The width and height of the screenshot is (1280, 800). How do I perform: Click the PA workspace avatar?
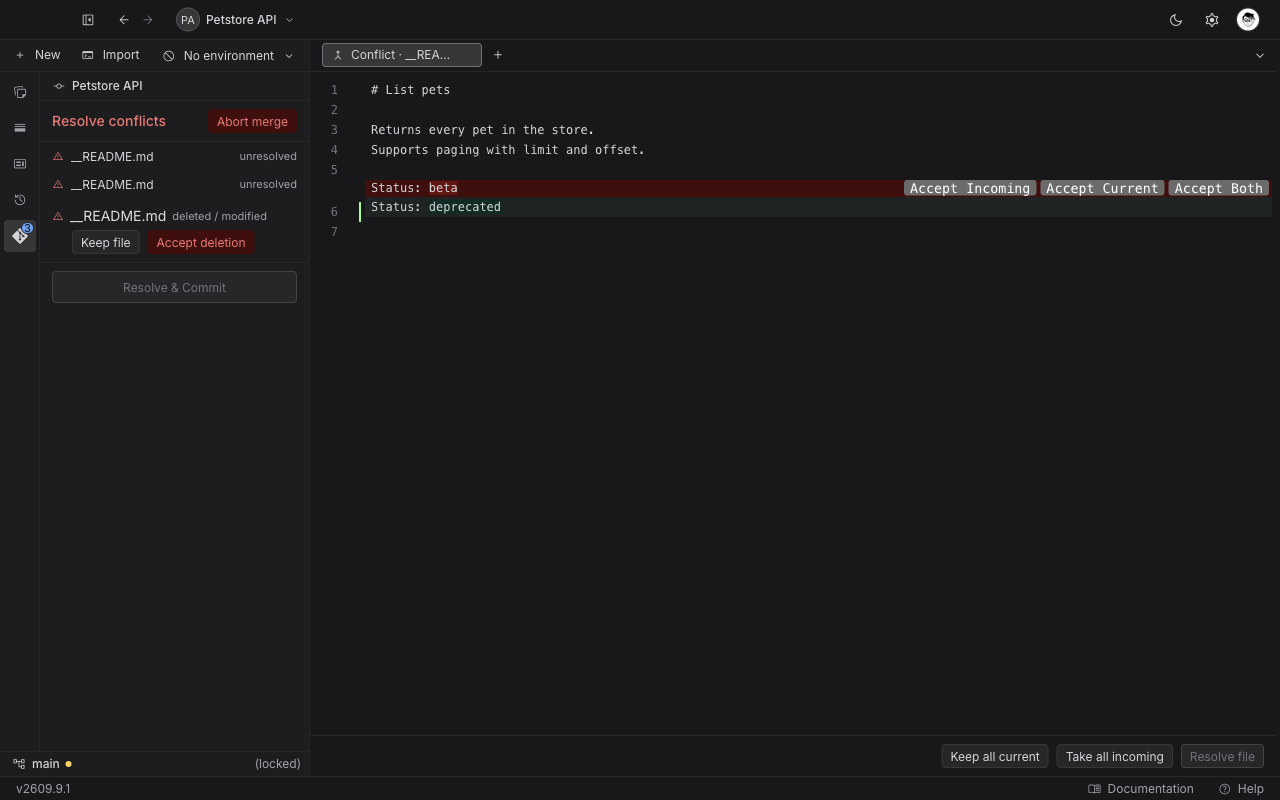(x=187, y=20)
